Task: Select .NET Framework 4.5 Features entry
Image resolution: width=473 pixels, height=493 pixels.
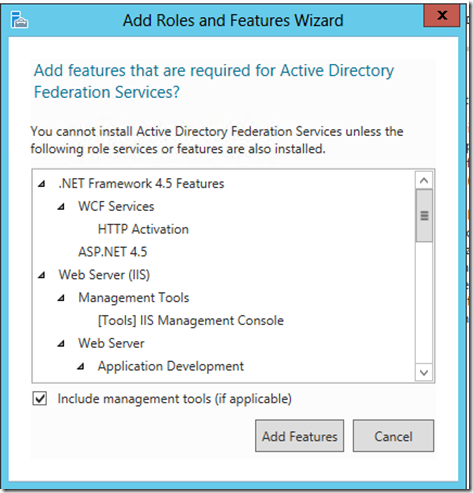Action: coord(141,184)
